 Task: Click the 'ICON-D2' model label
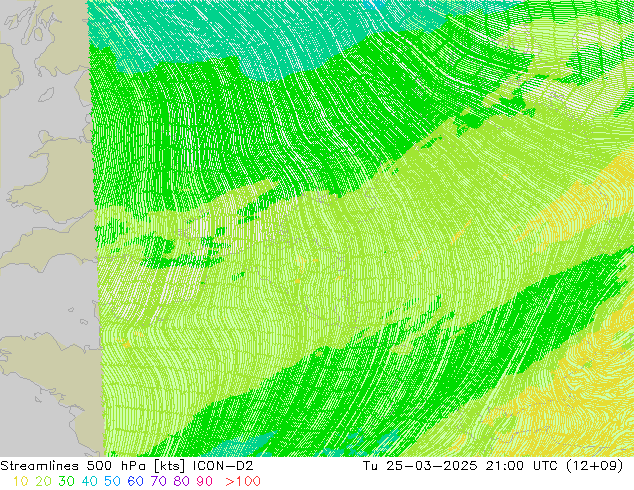(x=223, y=466)
